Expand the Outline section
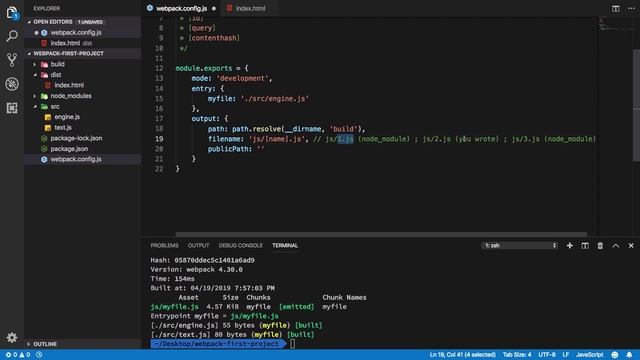This screenshot has width=640, height=360. [29, 344]
